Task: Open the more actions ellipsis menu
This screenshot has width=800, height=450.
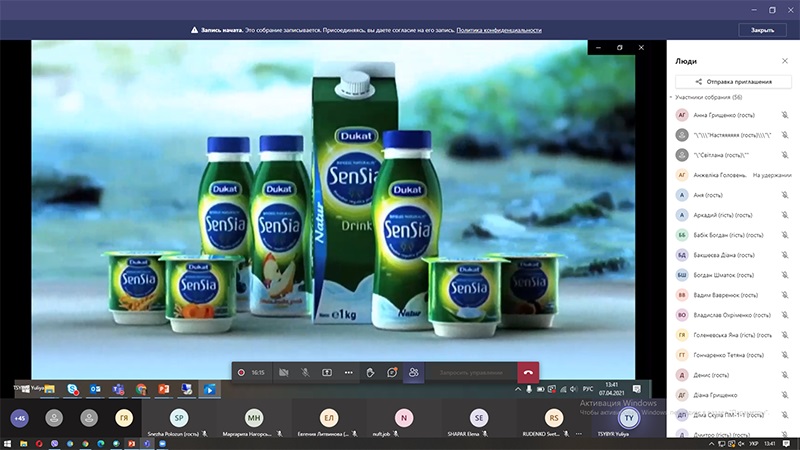Action: (348, 372)
